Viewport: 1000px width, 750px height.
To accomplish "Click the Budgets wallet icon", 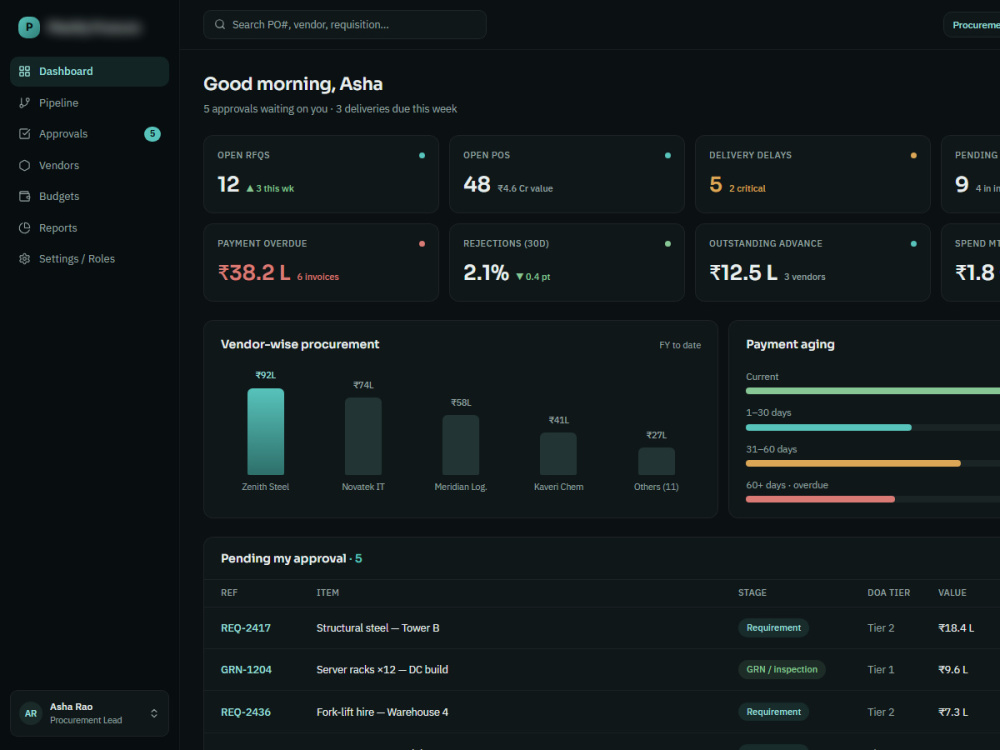I will [x=24, y=196].
